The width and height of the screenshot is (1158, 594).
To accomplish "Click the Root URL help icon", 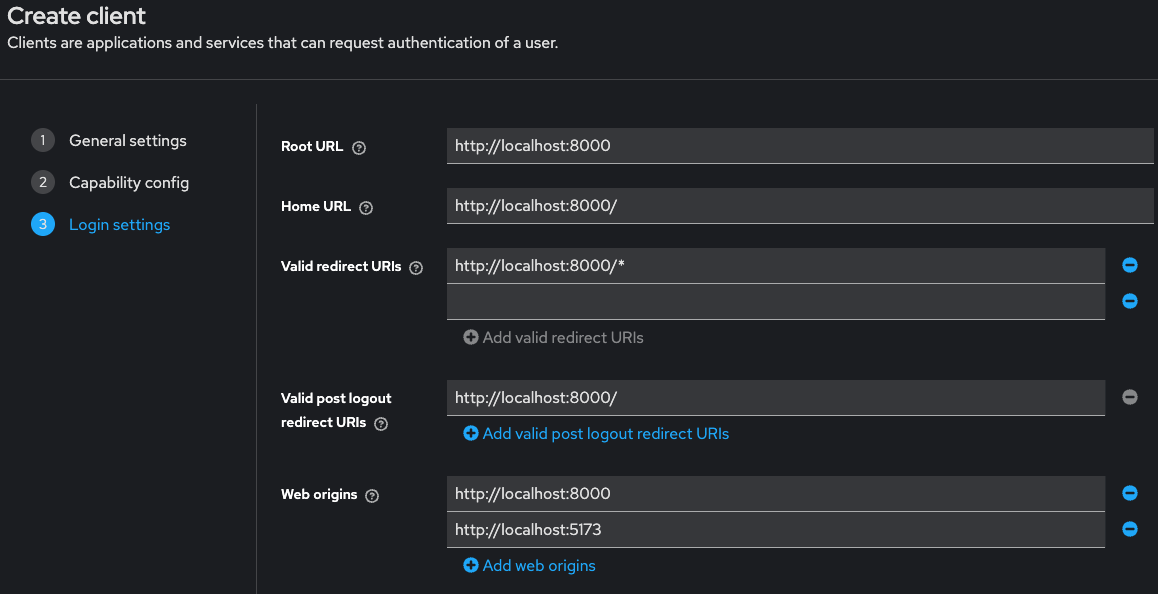I will pyautogui.click(x=359, y=148).
